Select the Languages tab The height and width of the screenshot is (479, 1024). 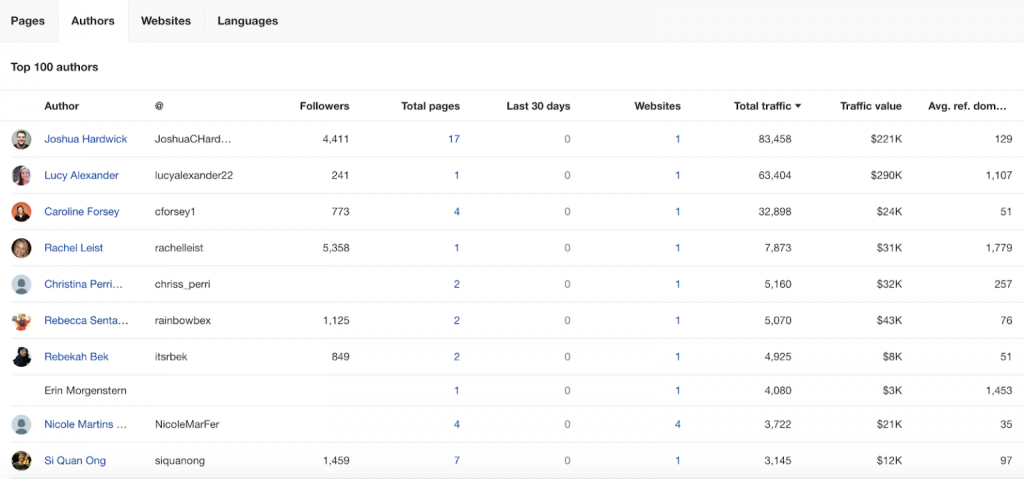248,21
